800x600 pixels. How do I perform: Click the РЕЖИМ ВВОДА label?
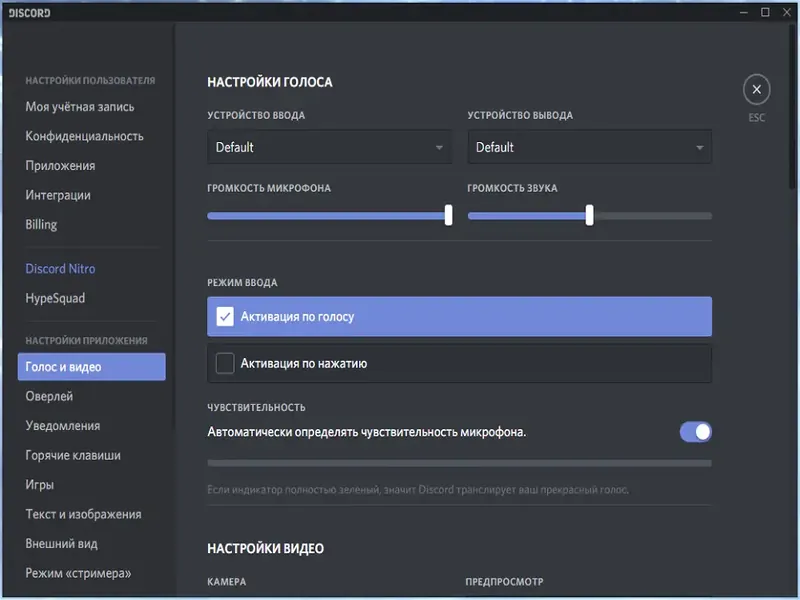[x=242, y=283]
